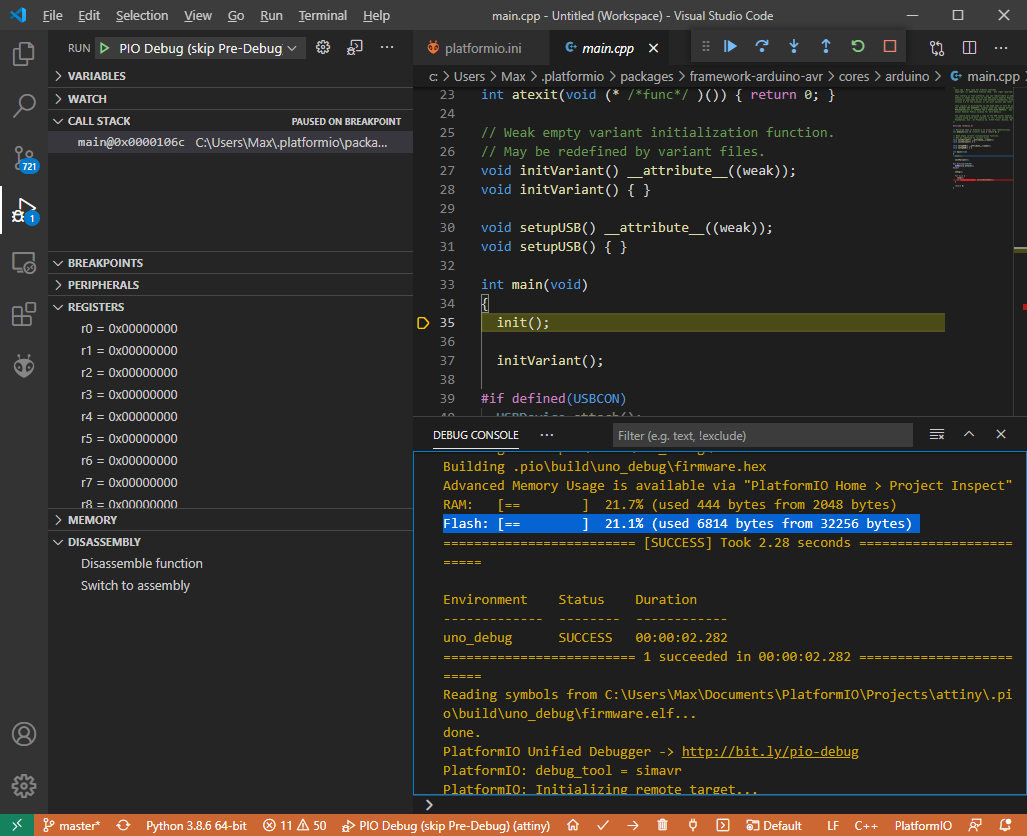Image resolution: width=1027 pixels, height=836 pixels.
Task: Open the Search view in activity bar
Action: pyautogui.click(x=24, y=105)
